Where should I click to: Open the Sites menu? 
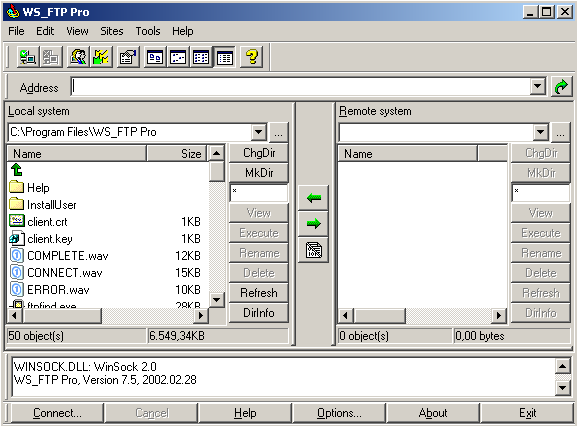[x=112, y=31]
